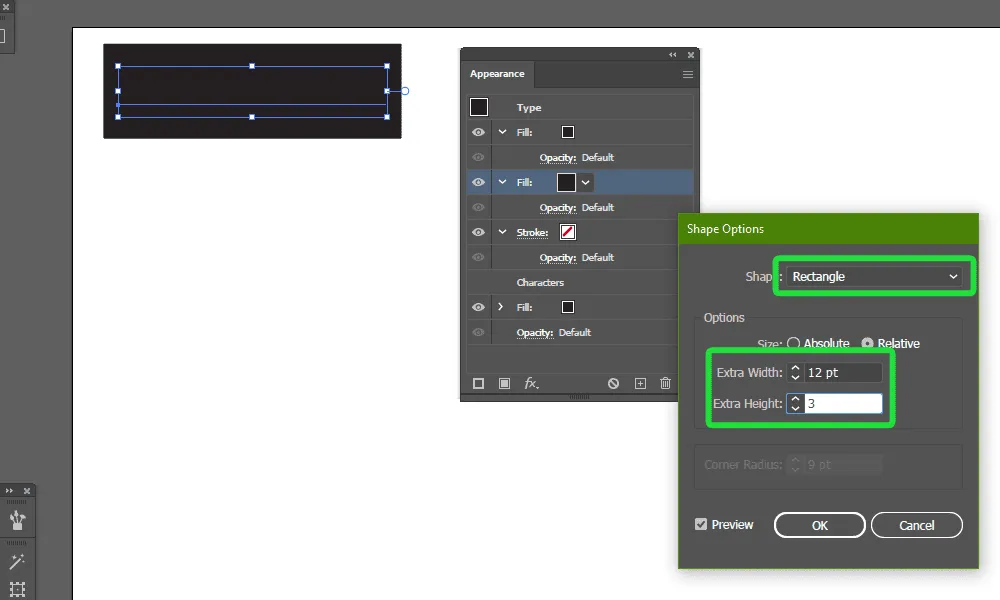Toggle dimmed eye beside the bottom Opacity row
Viewport: 1000px width, 600px height.
coord(478,332)
